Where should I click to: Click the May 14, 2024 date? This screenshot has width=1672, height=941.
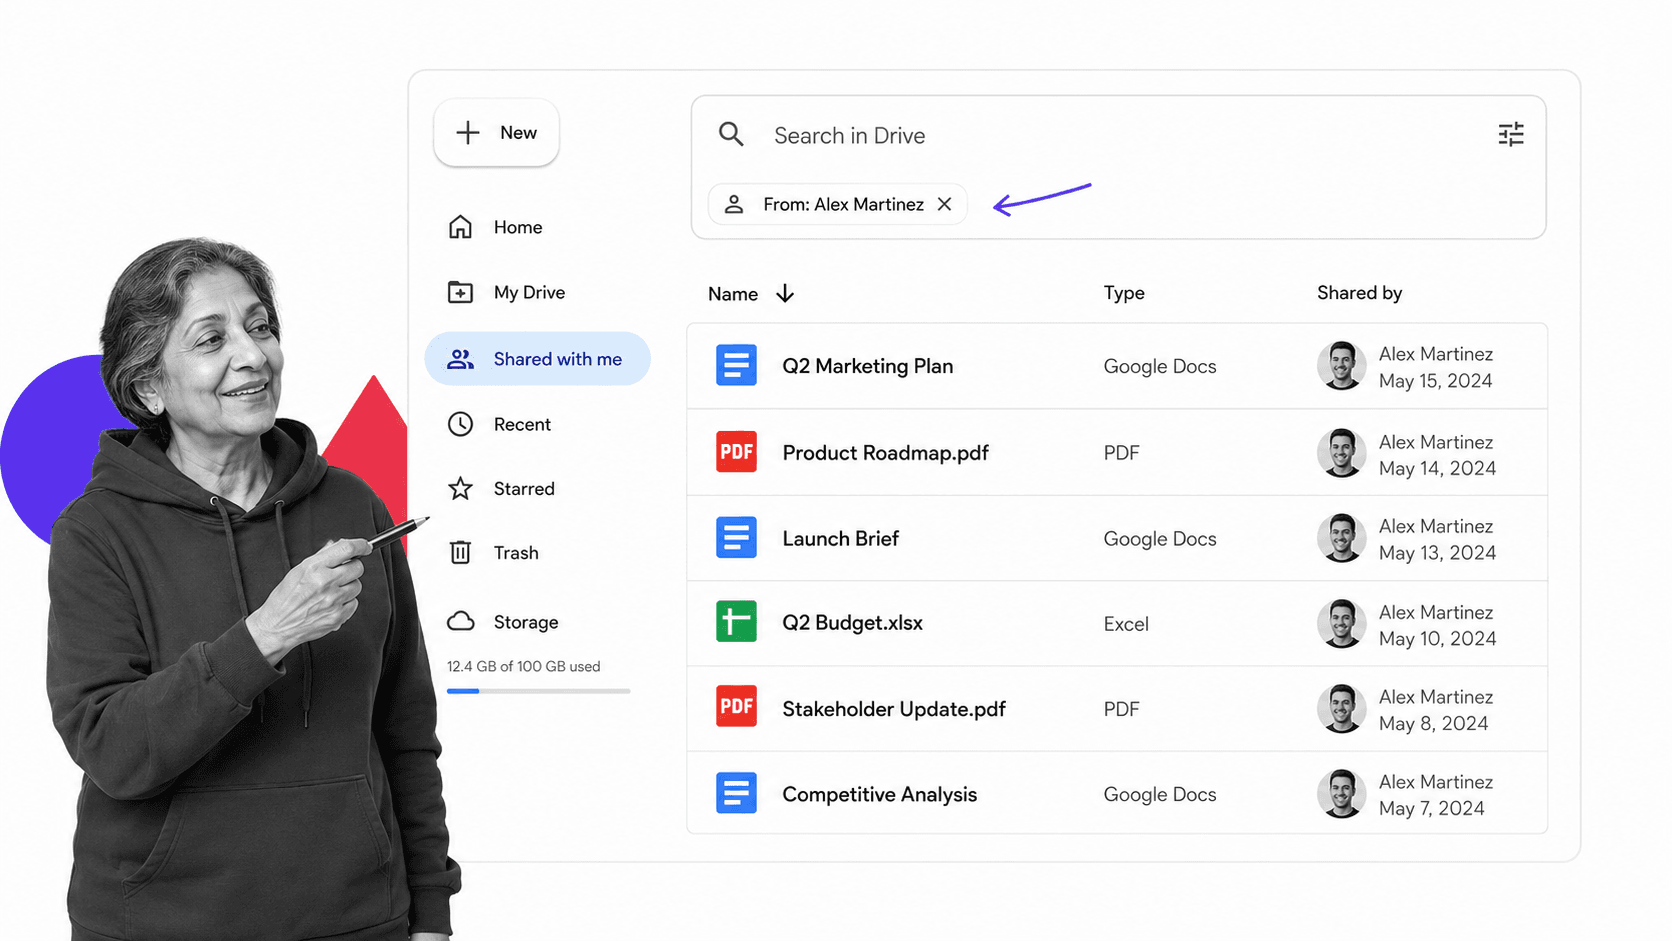point(1437,468)
